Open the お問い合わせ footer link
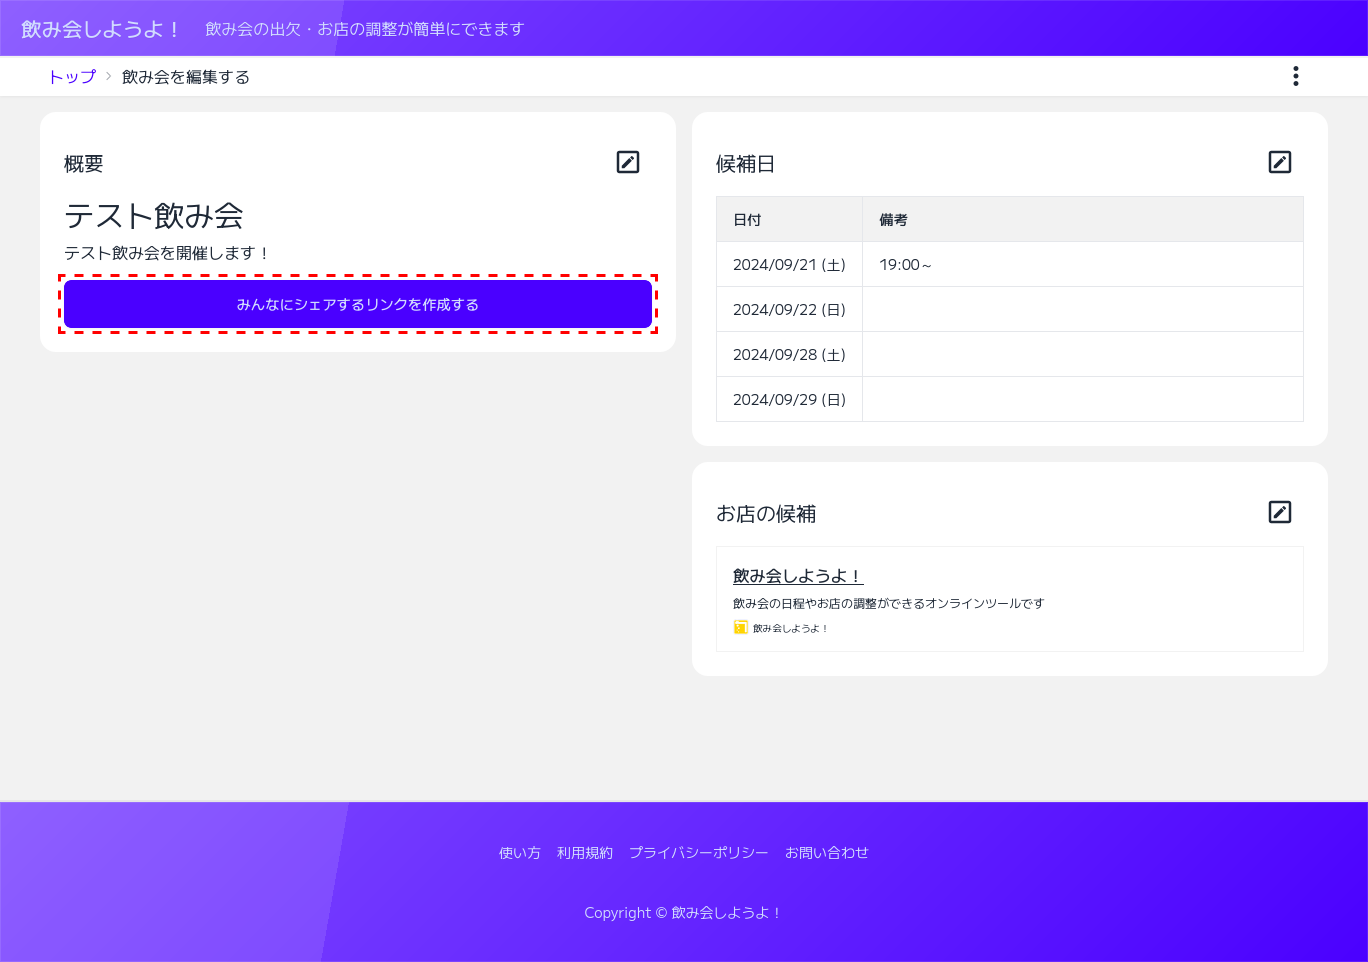The image size is (1368, 962). point(827,853)
